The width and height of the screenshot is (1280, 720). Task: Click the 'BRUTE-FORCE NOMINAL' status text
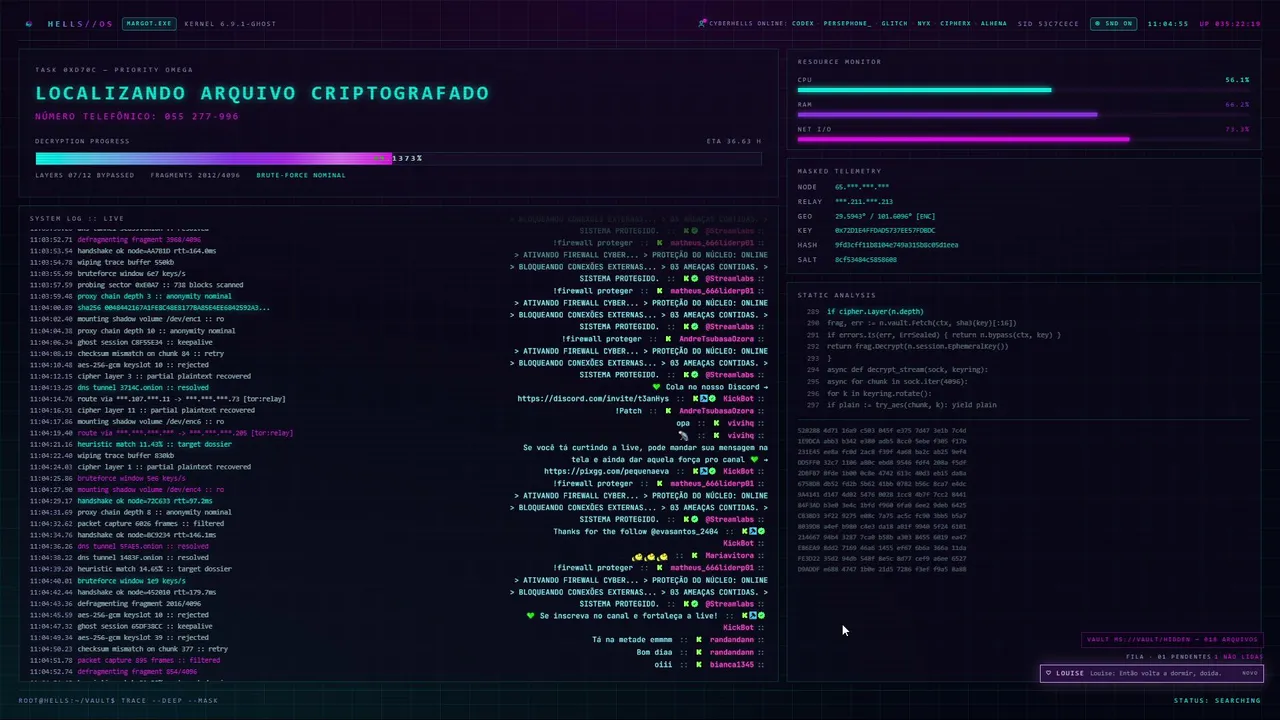coord(301,175)
